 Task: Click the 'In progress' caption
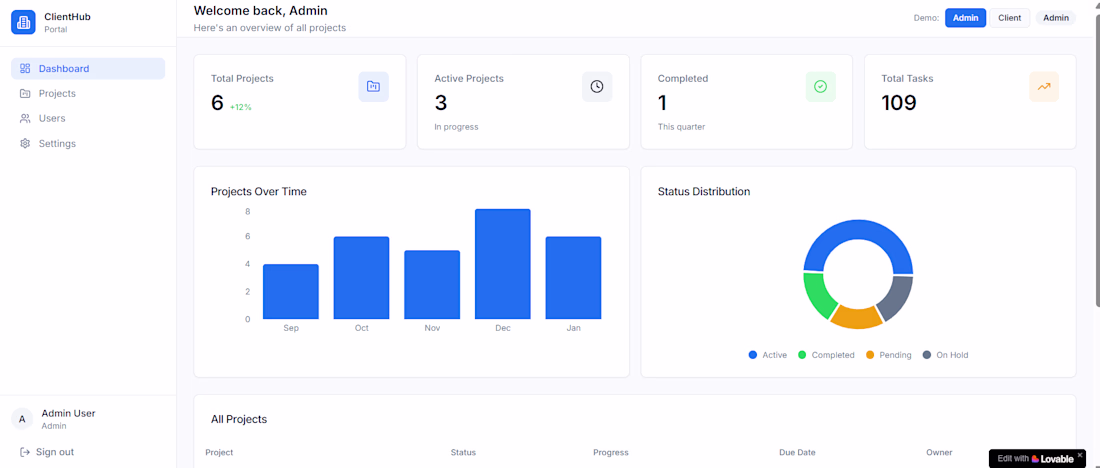(456, 127)
